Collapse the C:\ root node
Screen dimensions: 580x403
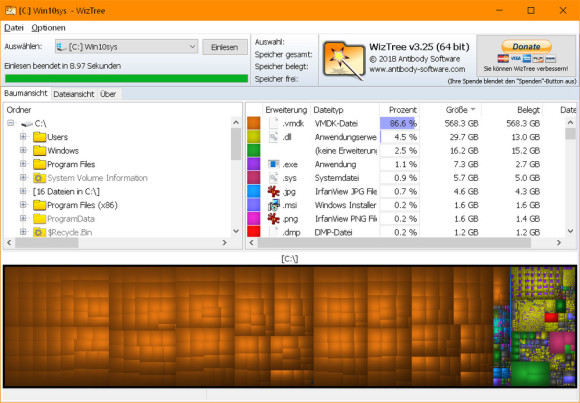tap(10, 123)
